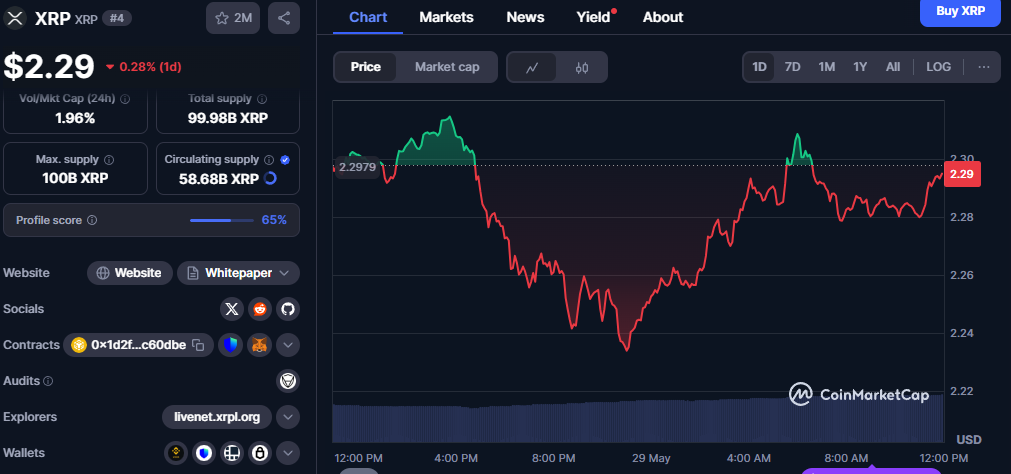Screen dimensions: 1011x474
Task: Click the XRP logo icon
Action: coord(15,18)
